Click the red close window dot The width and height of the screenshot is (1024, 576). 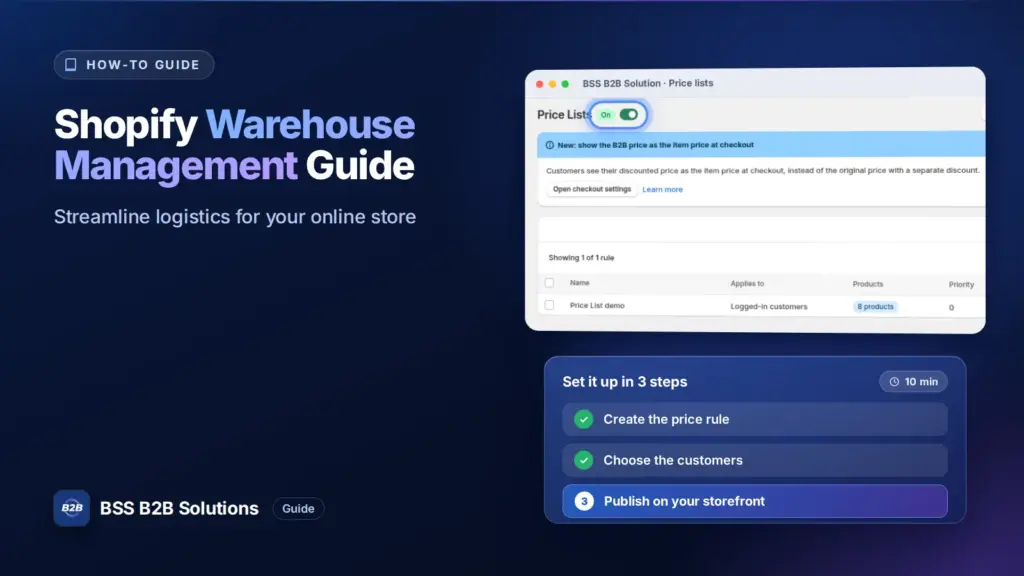point(539,84)
